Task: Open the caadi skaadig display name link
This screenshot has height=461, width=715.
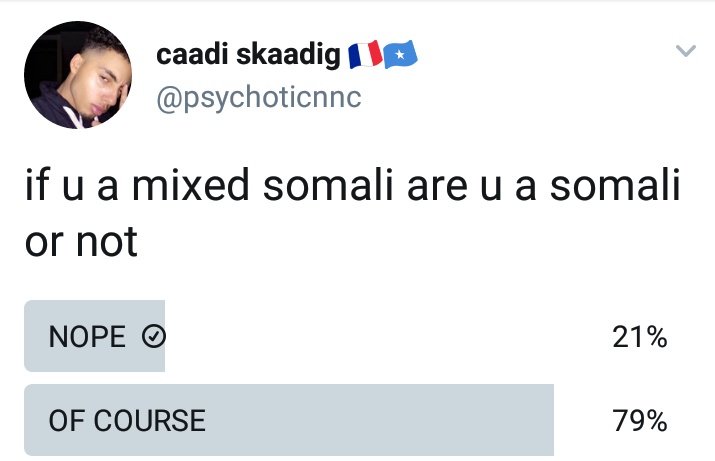Action: pyautogui.click(x=248, y=54)
